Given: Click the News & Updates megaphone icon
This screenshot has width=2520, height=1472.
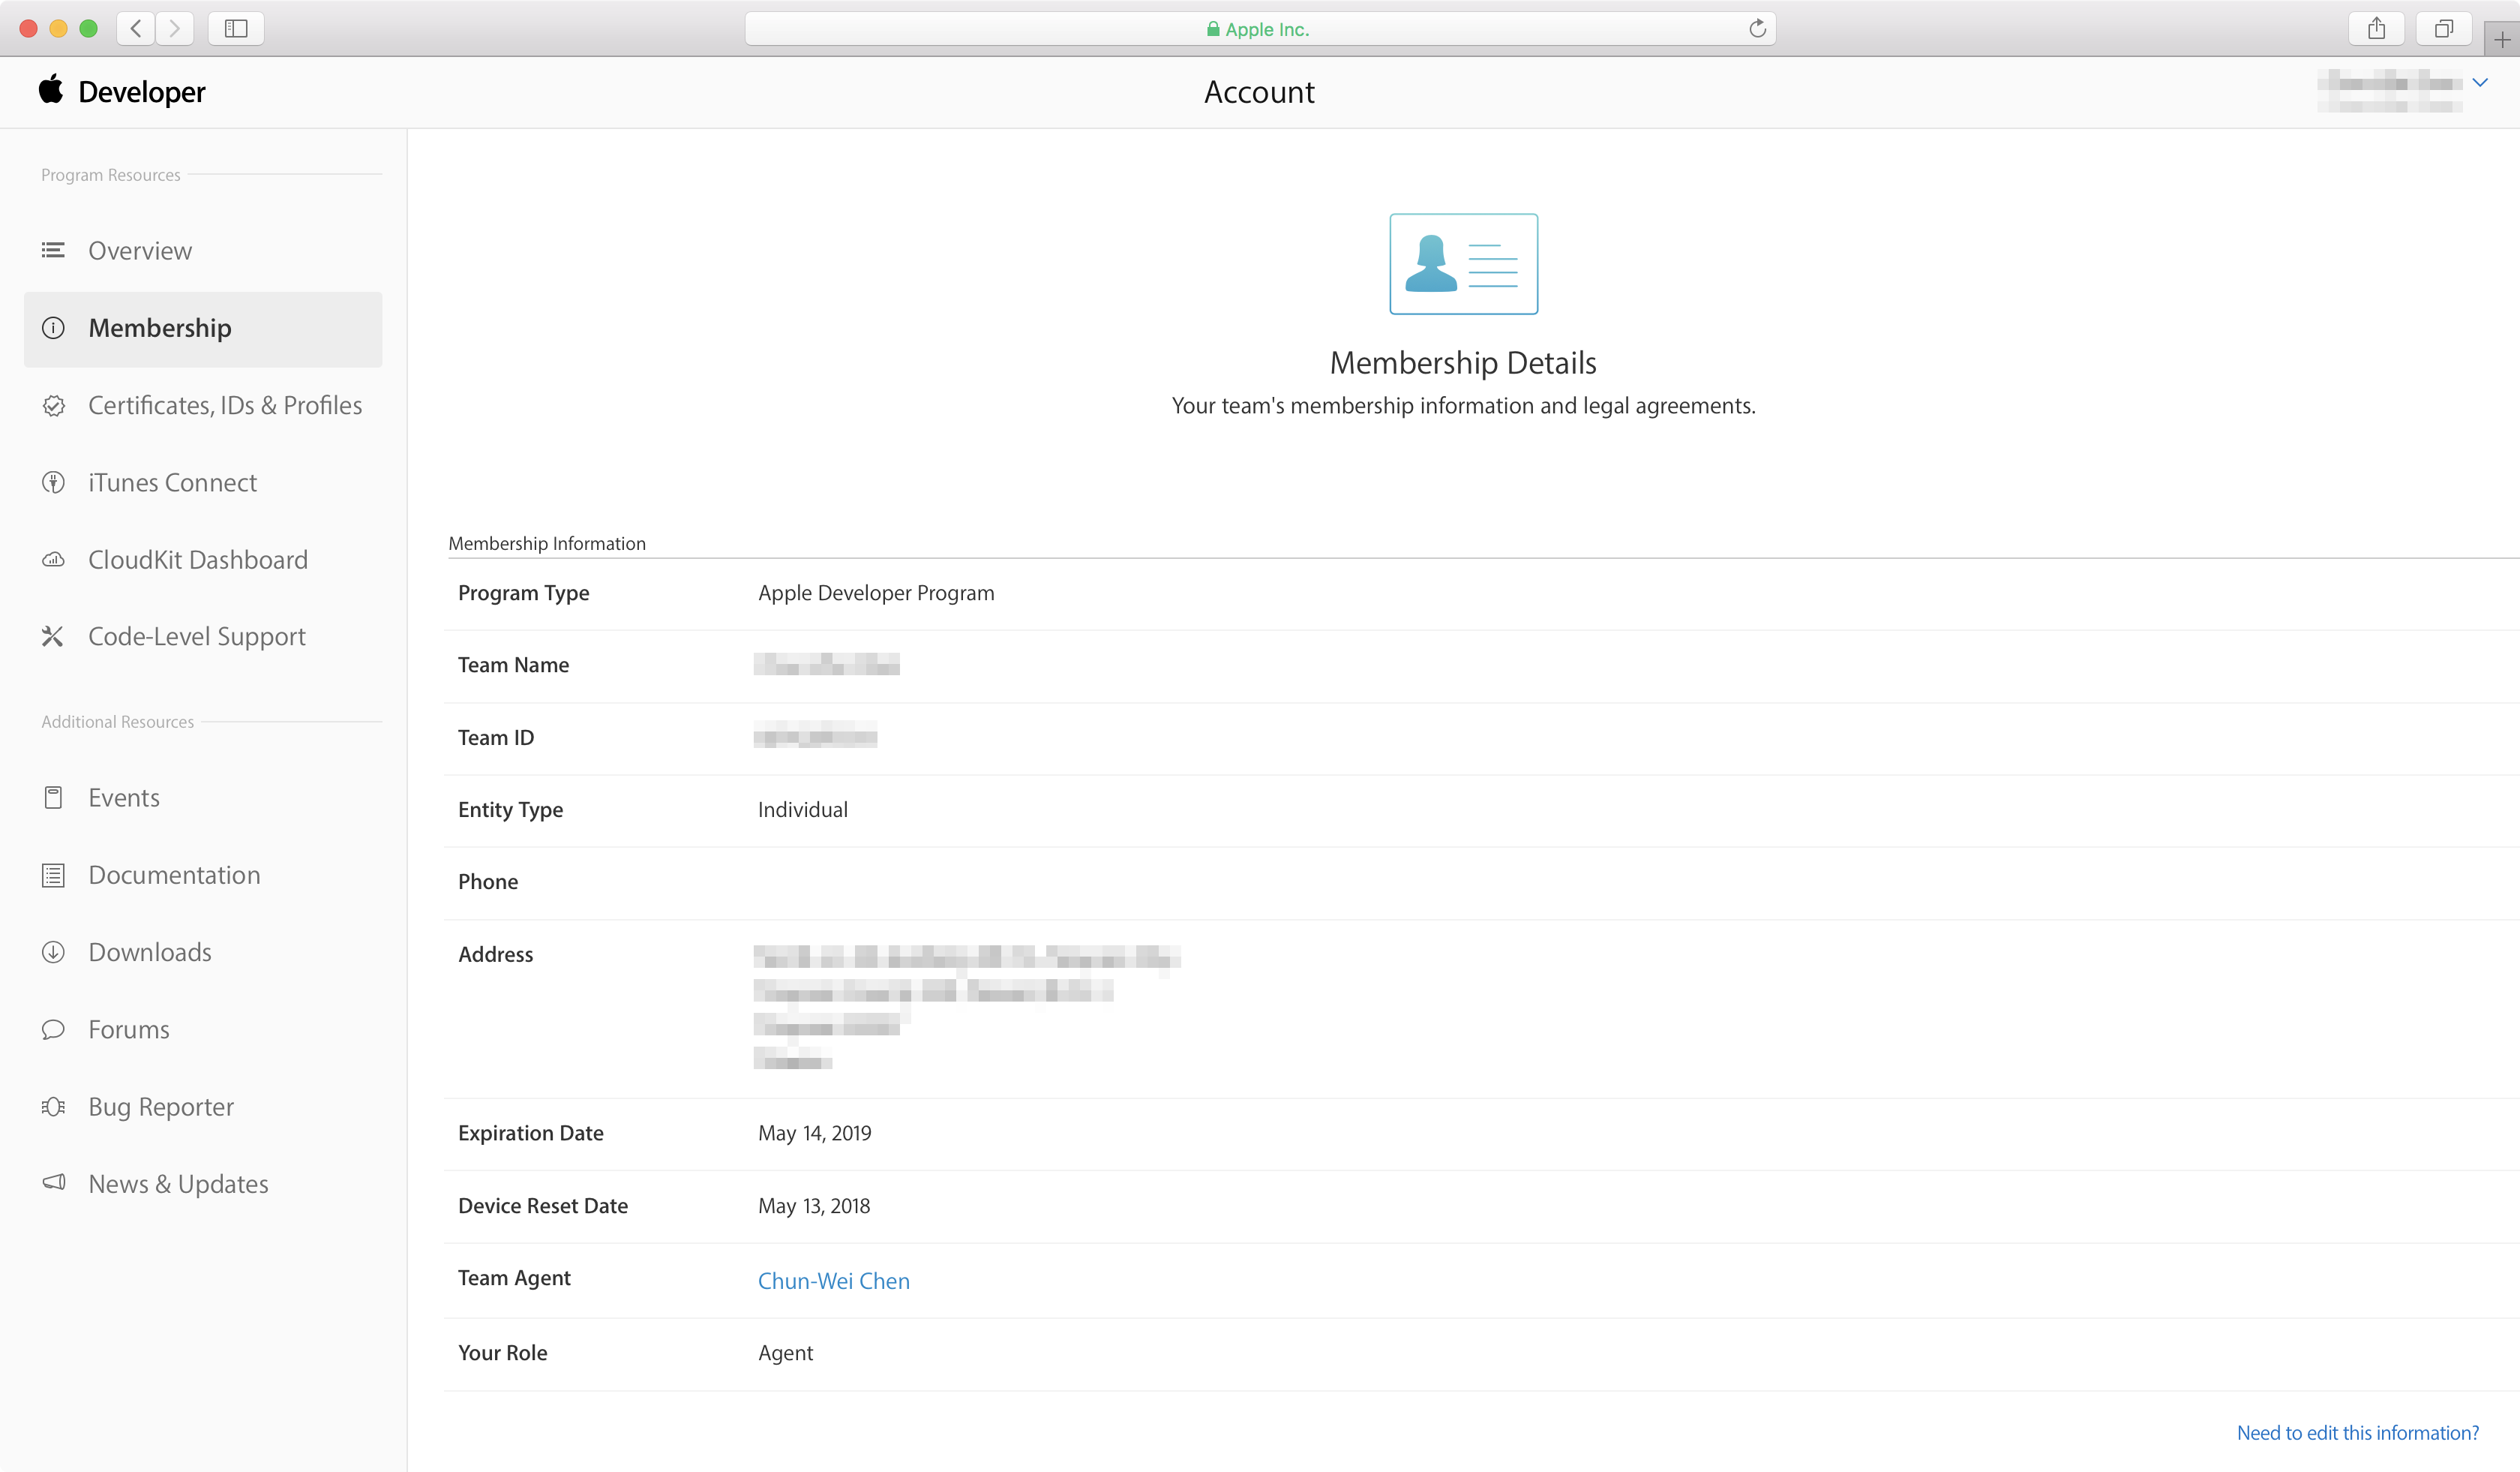Looking at the screenshot, I should pos(53,1183).
